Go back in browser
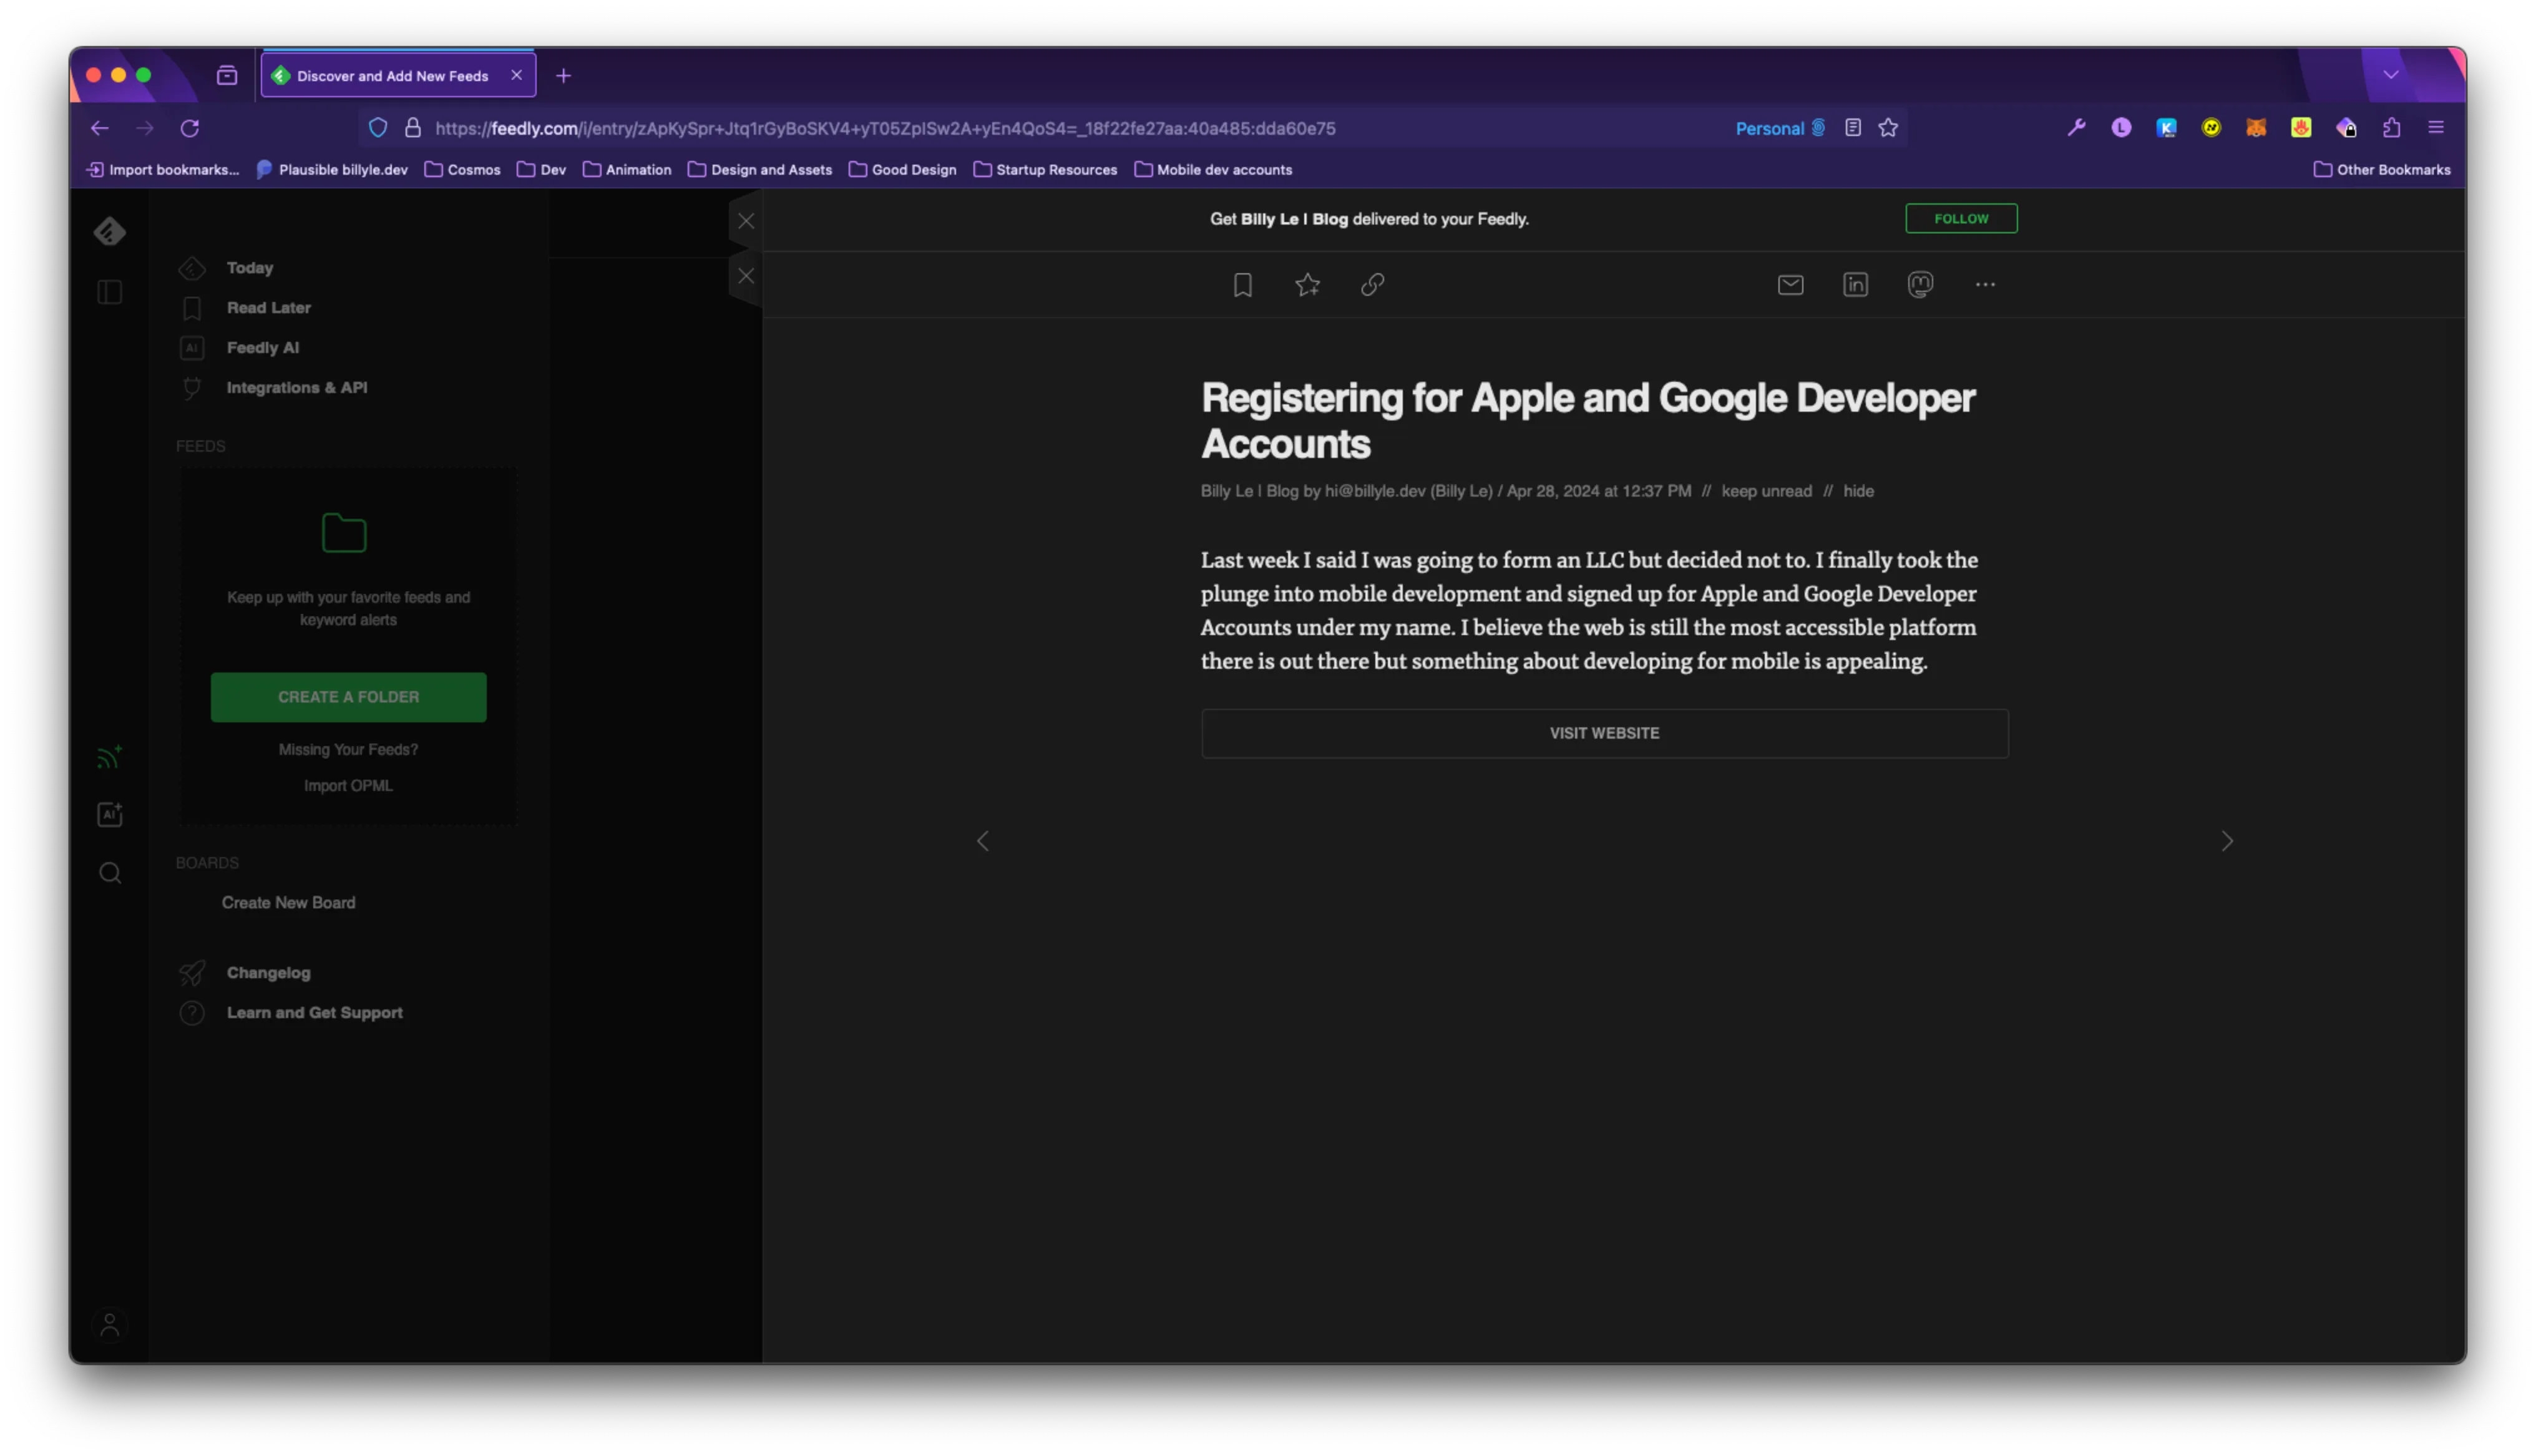Image resolution: width=2536 pixels, height=1456 pixels. [99, 128]
